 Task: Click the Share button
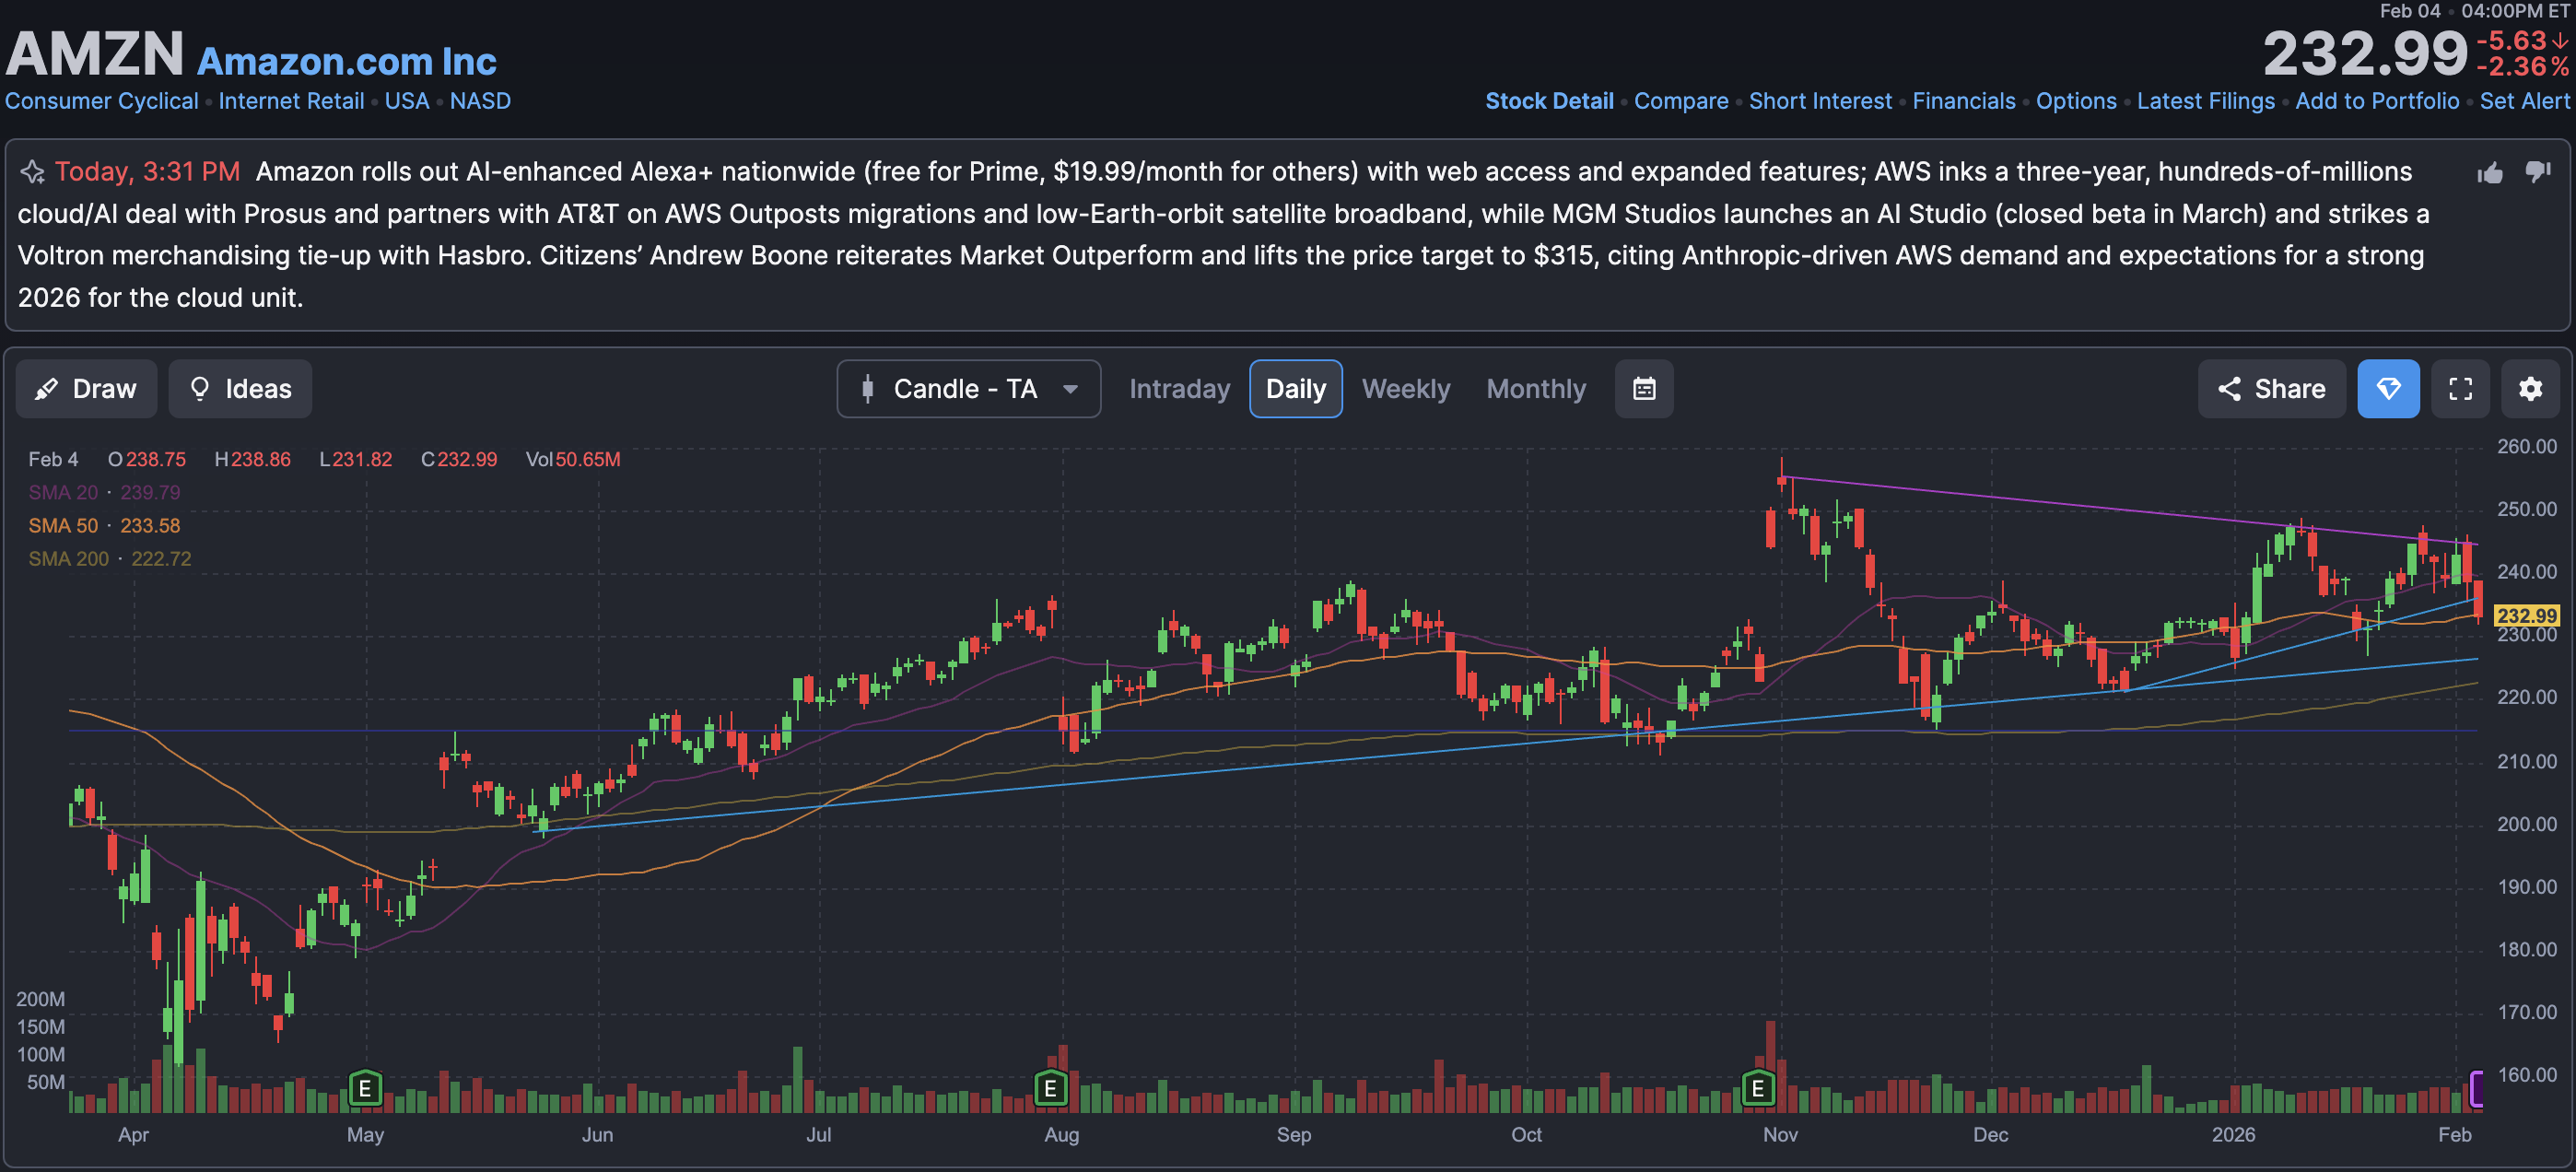tap(2270, 389)
